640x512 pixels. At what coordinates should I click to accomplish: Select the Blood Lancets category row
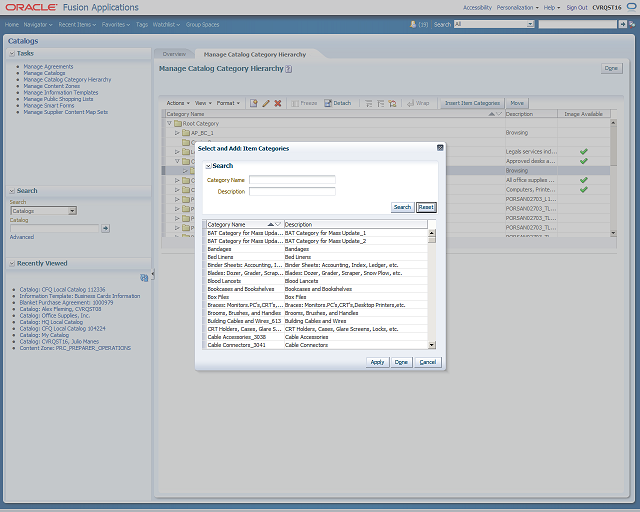pos(317,281)
